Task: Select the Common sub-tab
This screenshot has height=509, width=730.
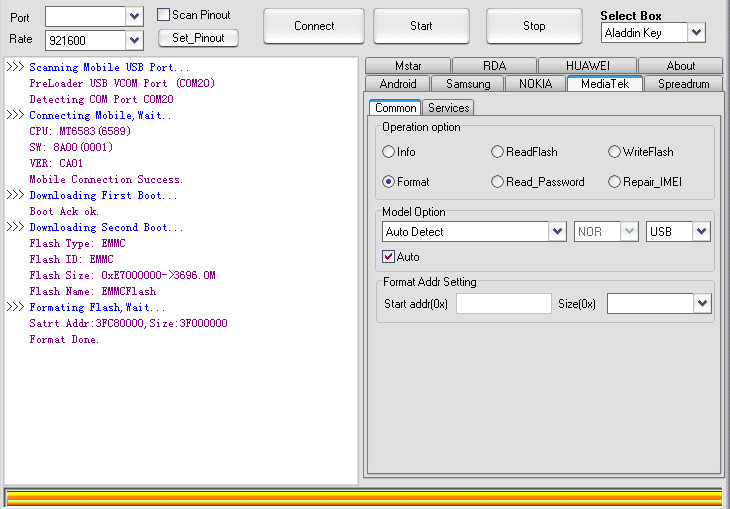Action: [395, 108]
